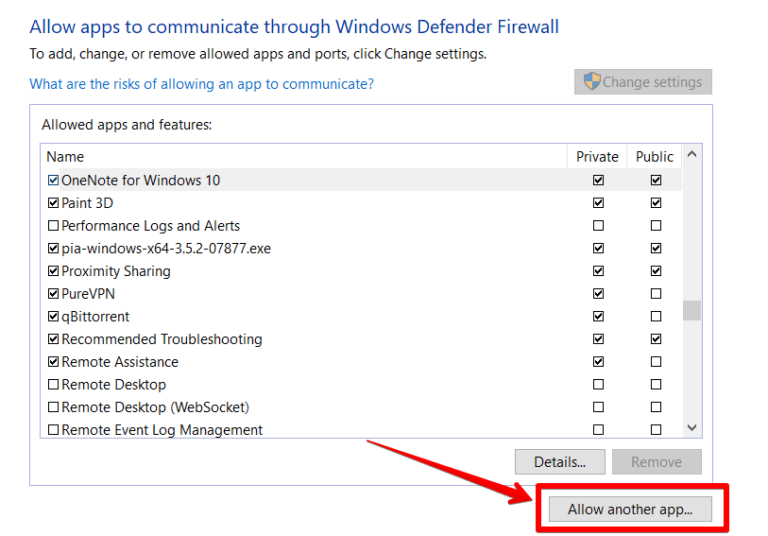This screenshot has width=768, height=536.
Task: Click the shield icon on Change settings
Action: tap(592, 82)
